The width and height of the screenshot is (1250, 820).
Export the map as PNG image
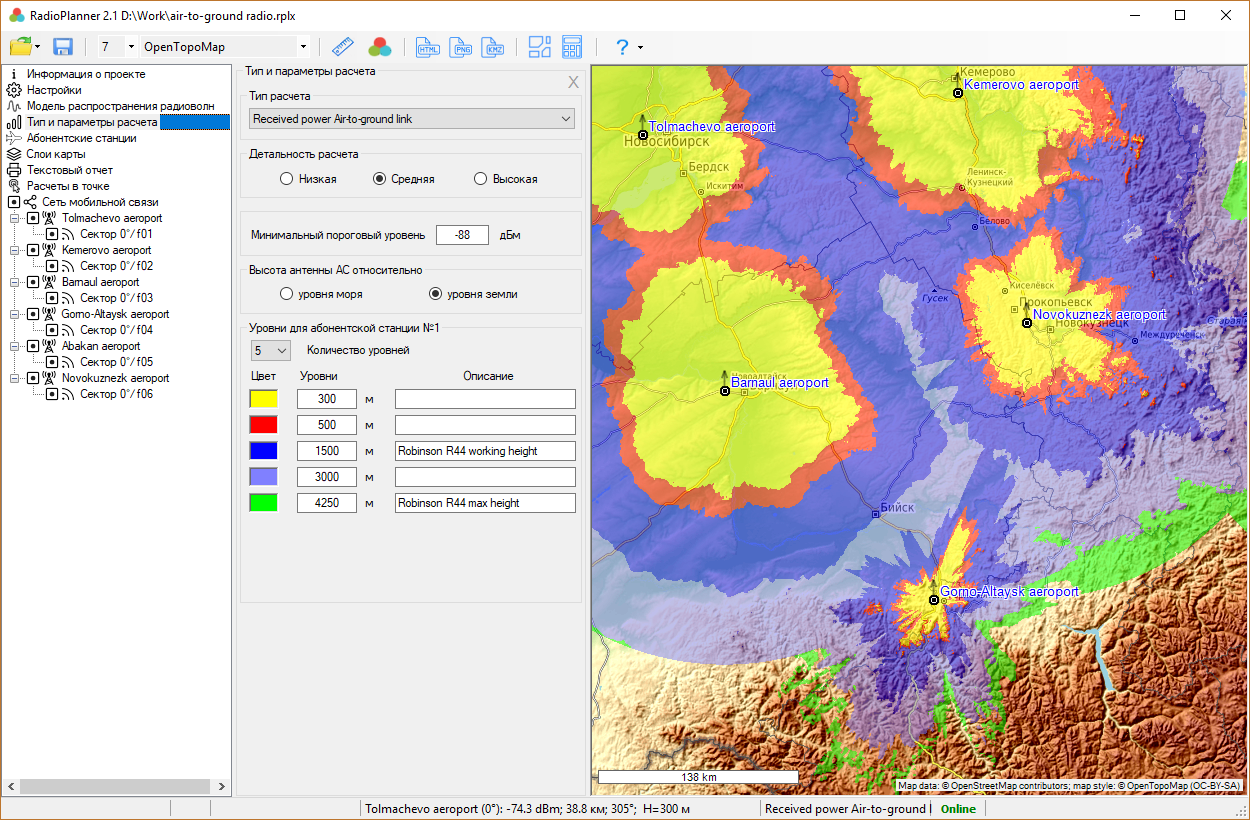[461, 47]
